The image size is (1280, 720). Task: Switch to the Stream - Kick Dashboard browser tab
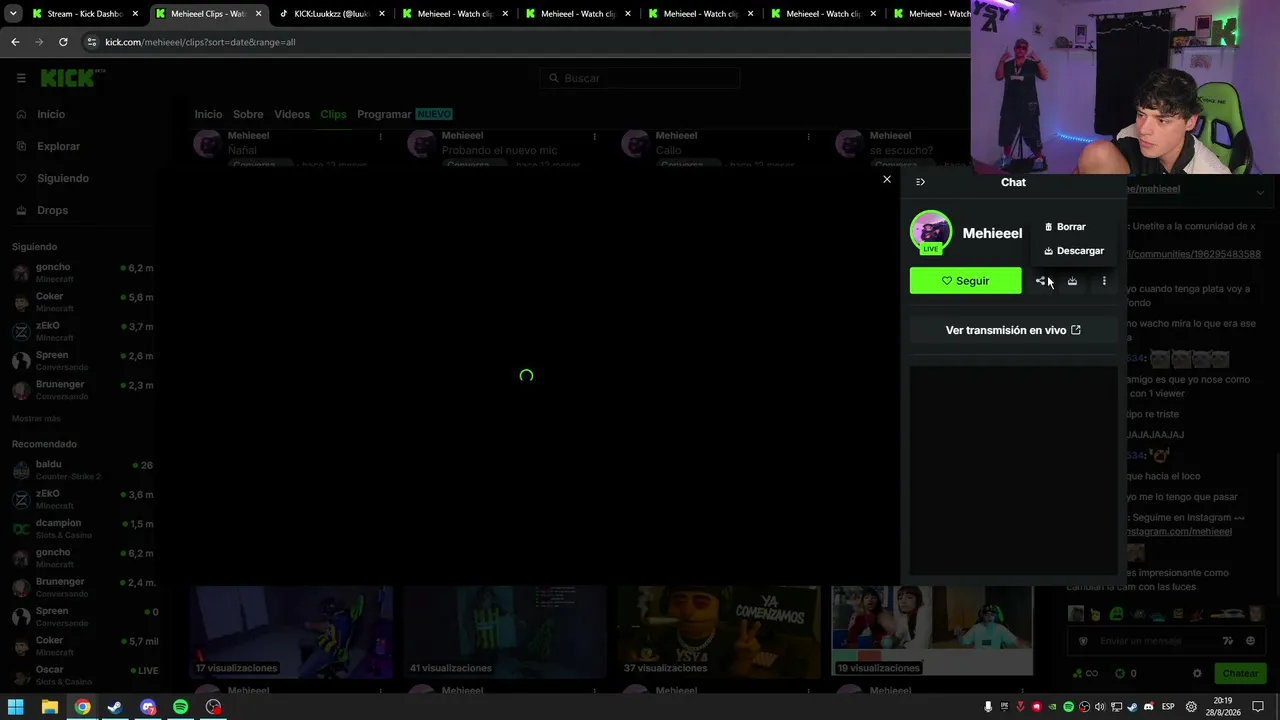(x=86, y=14)
